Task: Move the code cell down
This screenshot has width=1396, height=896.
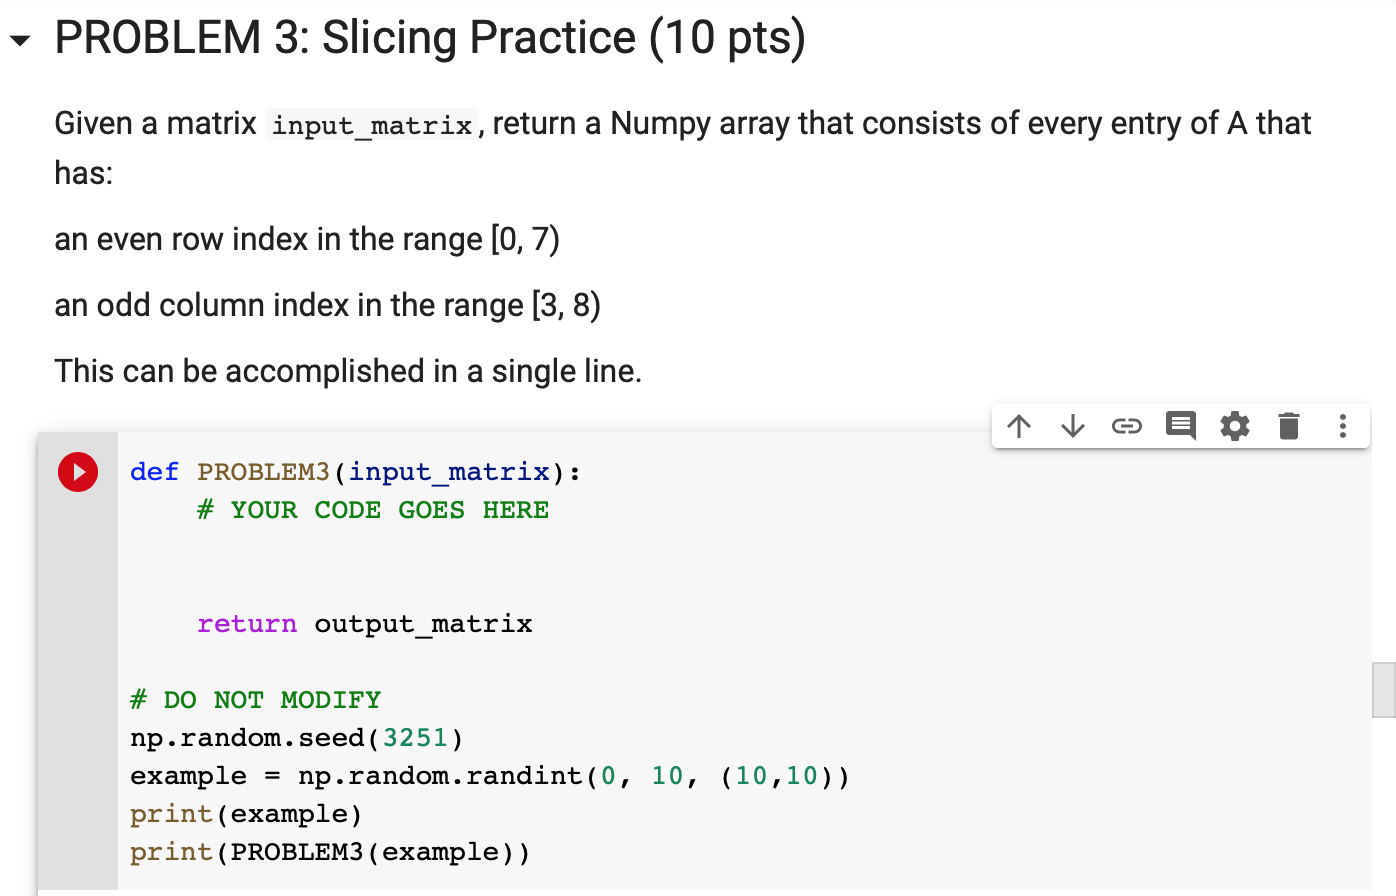Action: point(1073,426)
